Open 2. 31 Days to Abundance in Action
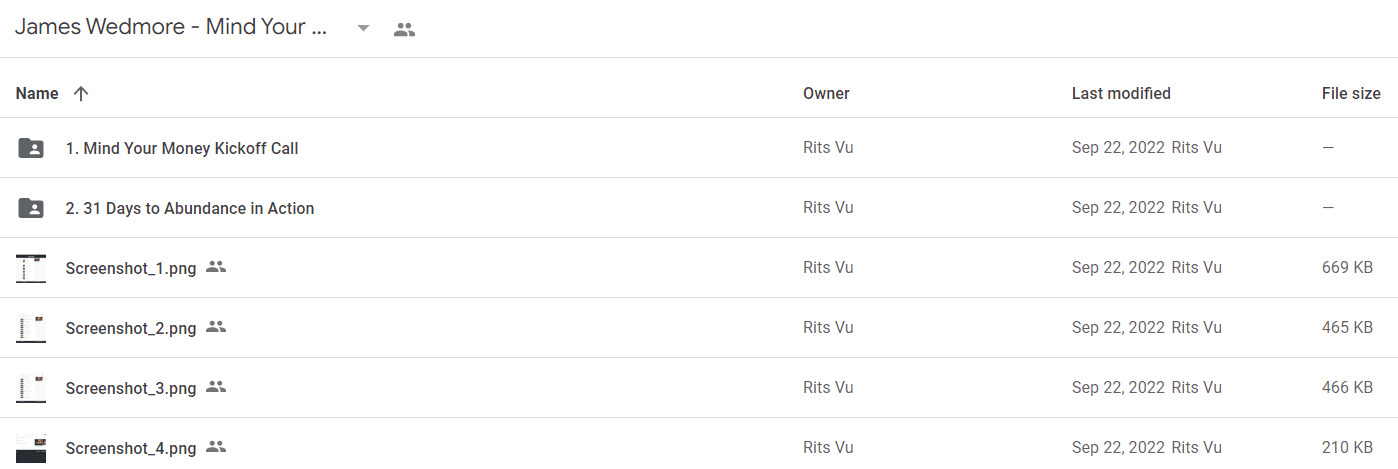 point(190,208)
